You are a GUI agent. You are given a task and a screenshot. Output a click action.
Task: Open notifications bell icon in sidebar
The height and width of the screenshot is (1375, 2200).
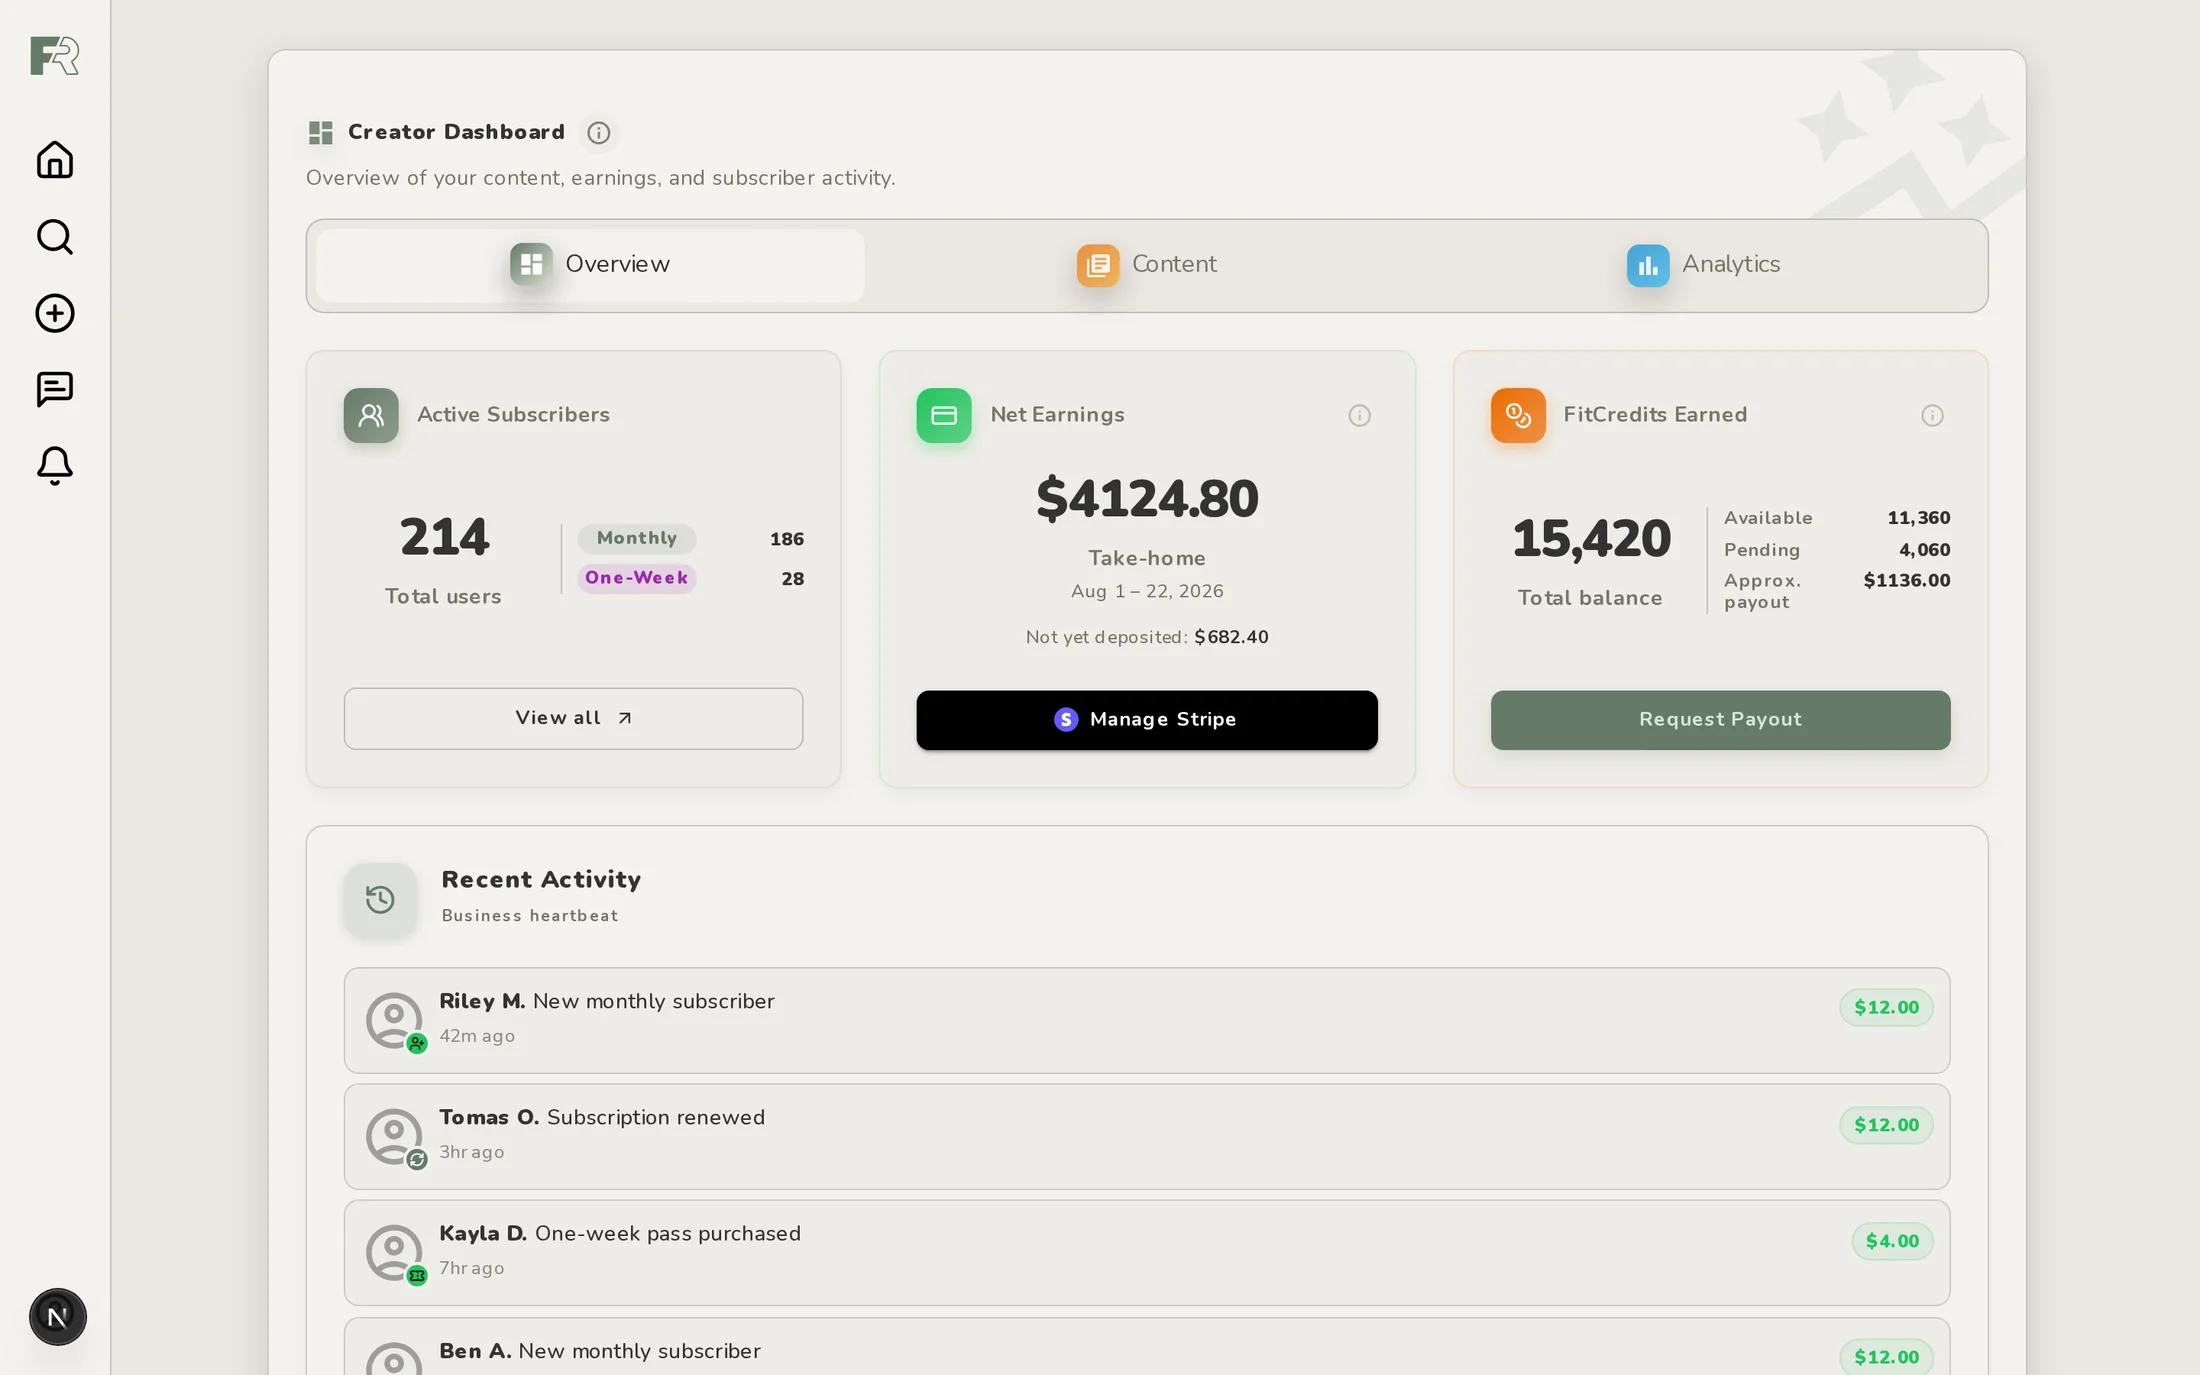[x=55, y=466]
